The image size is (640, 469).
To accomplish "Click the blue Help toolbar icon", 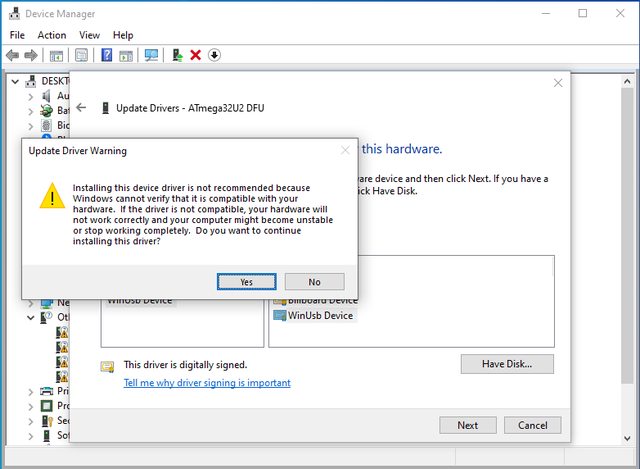I will click(107, 55).
